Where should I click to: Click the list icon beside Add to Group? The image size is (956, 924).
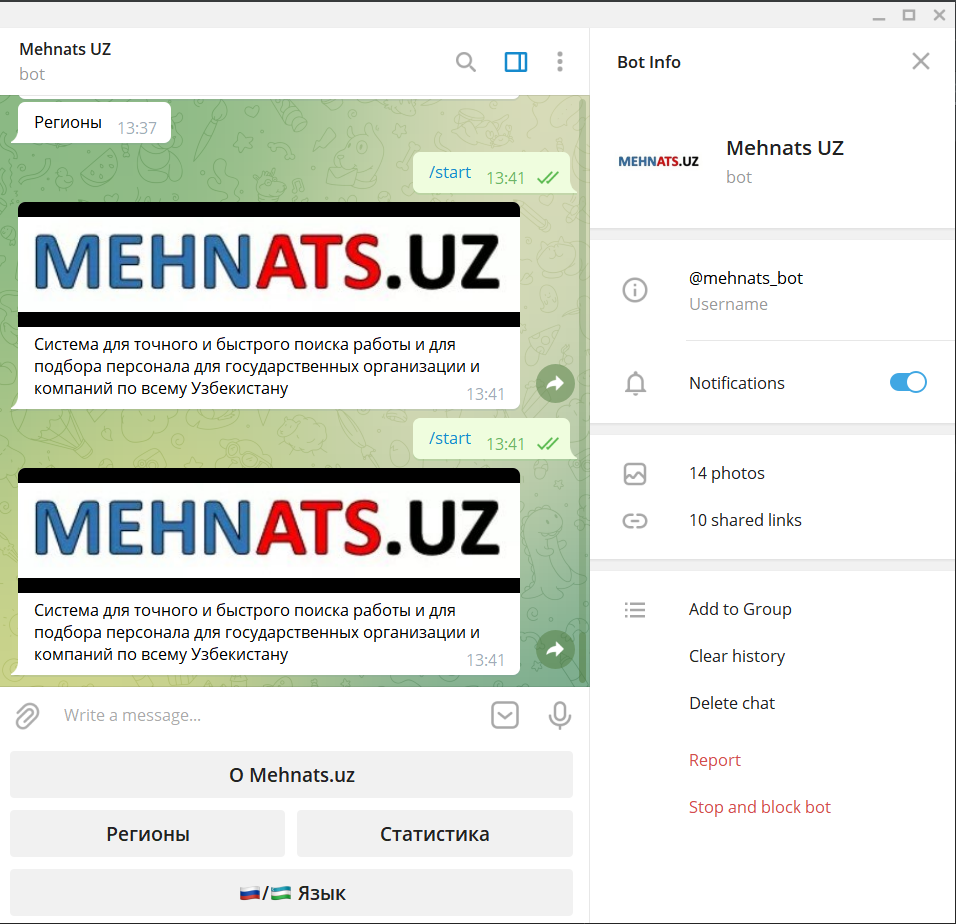pos(635,609)
